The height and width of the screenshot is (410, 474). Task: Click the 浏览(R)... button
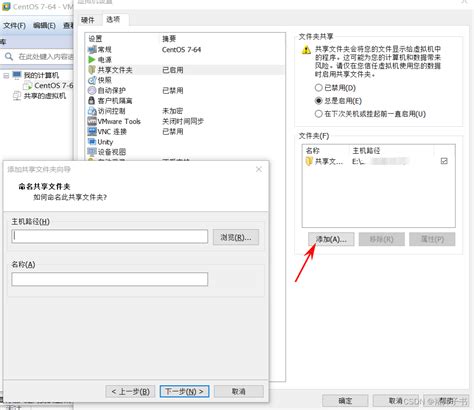click(x=236, y=237)
